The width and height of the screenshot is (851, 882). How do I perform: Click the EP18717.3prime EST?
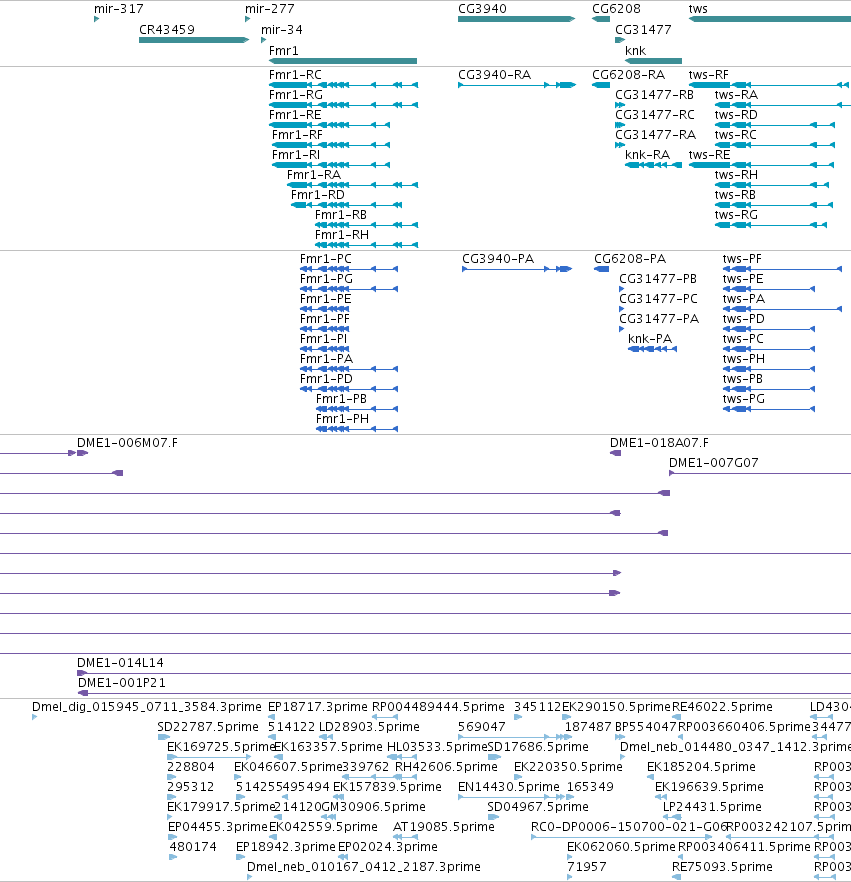272,717
